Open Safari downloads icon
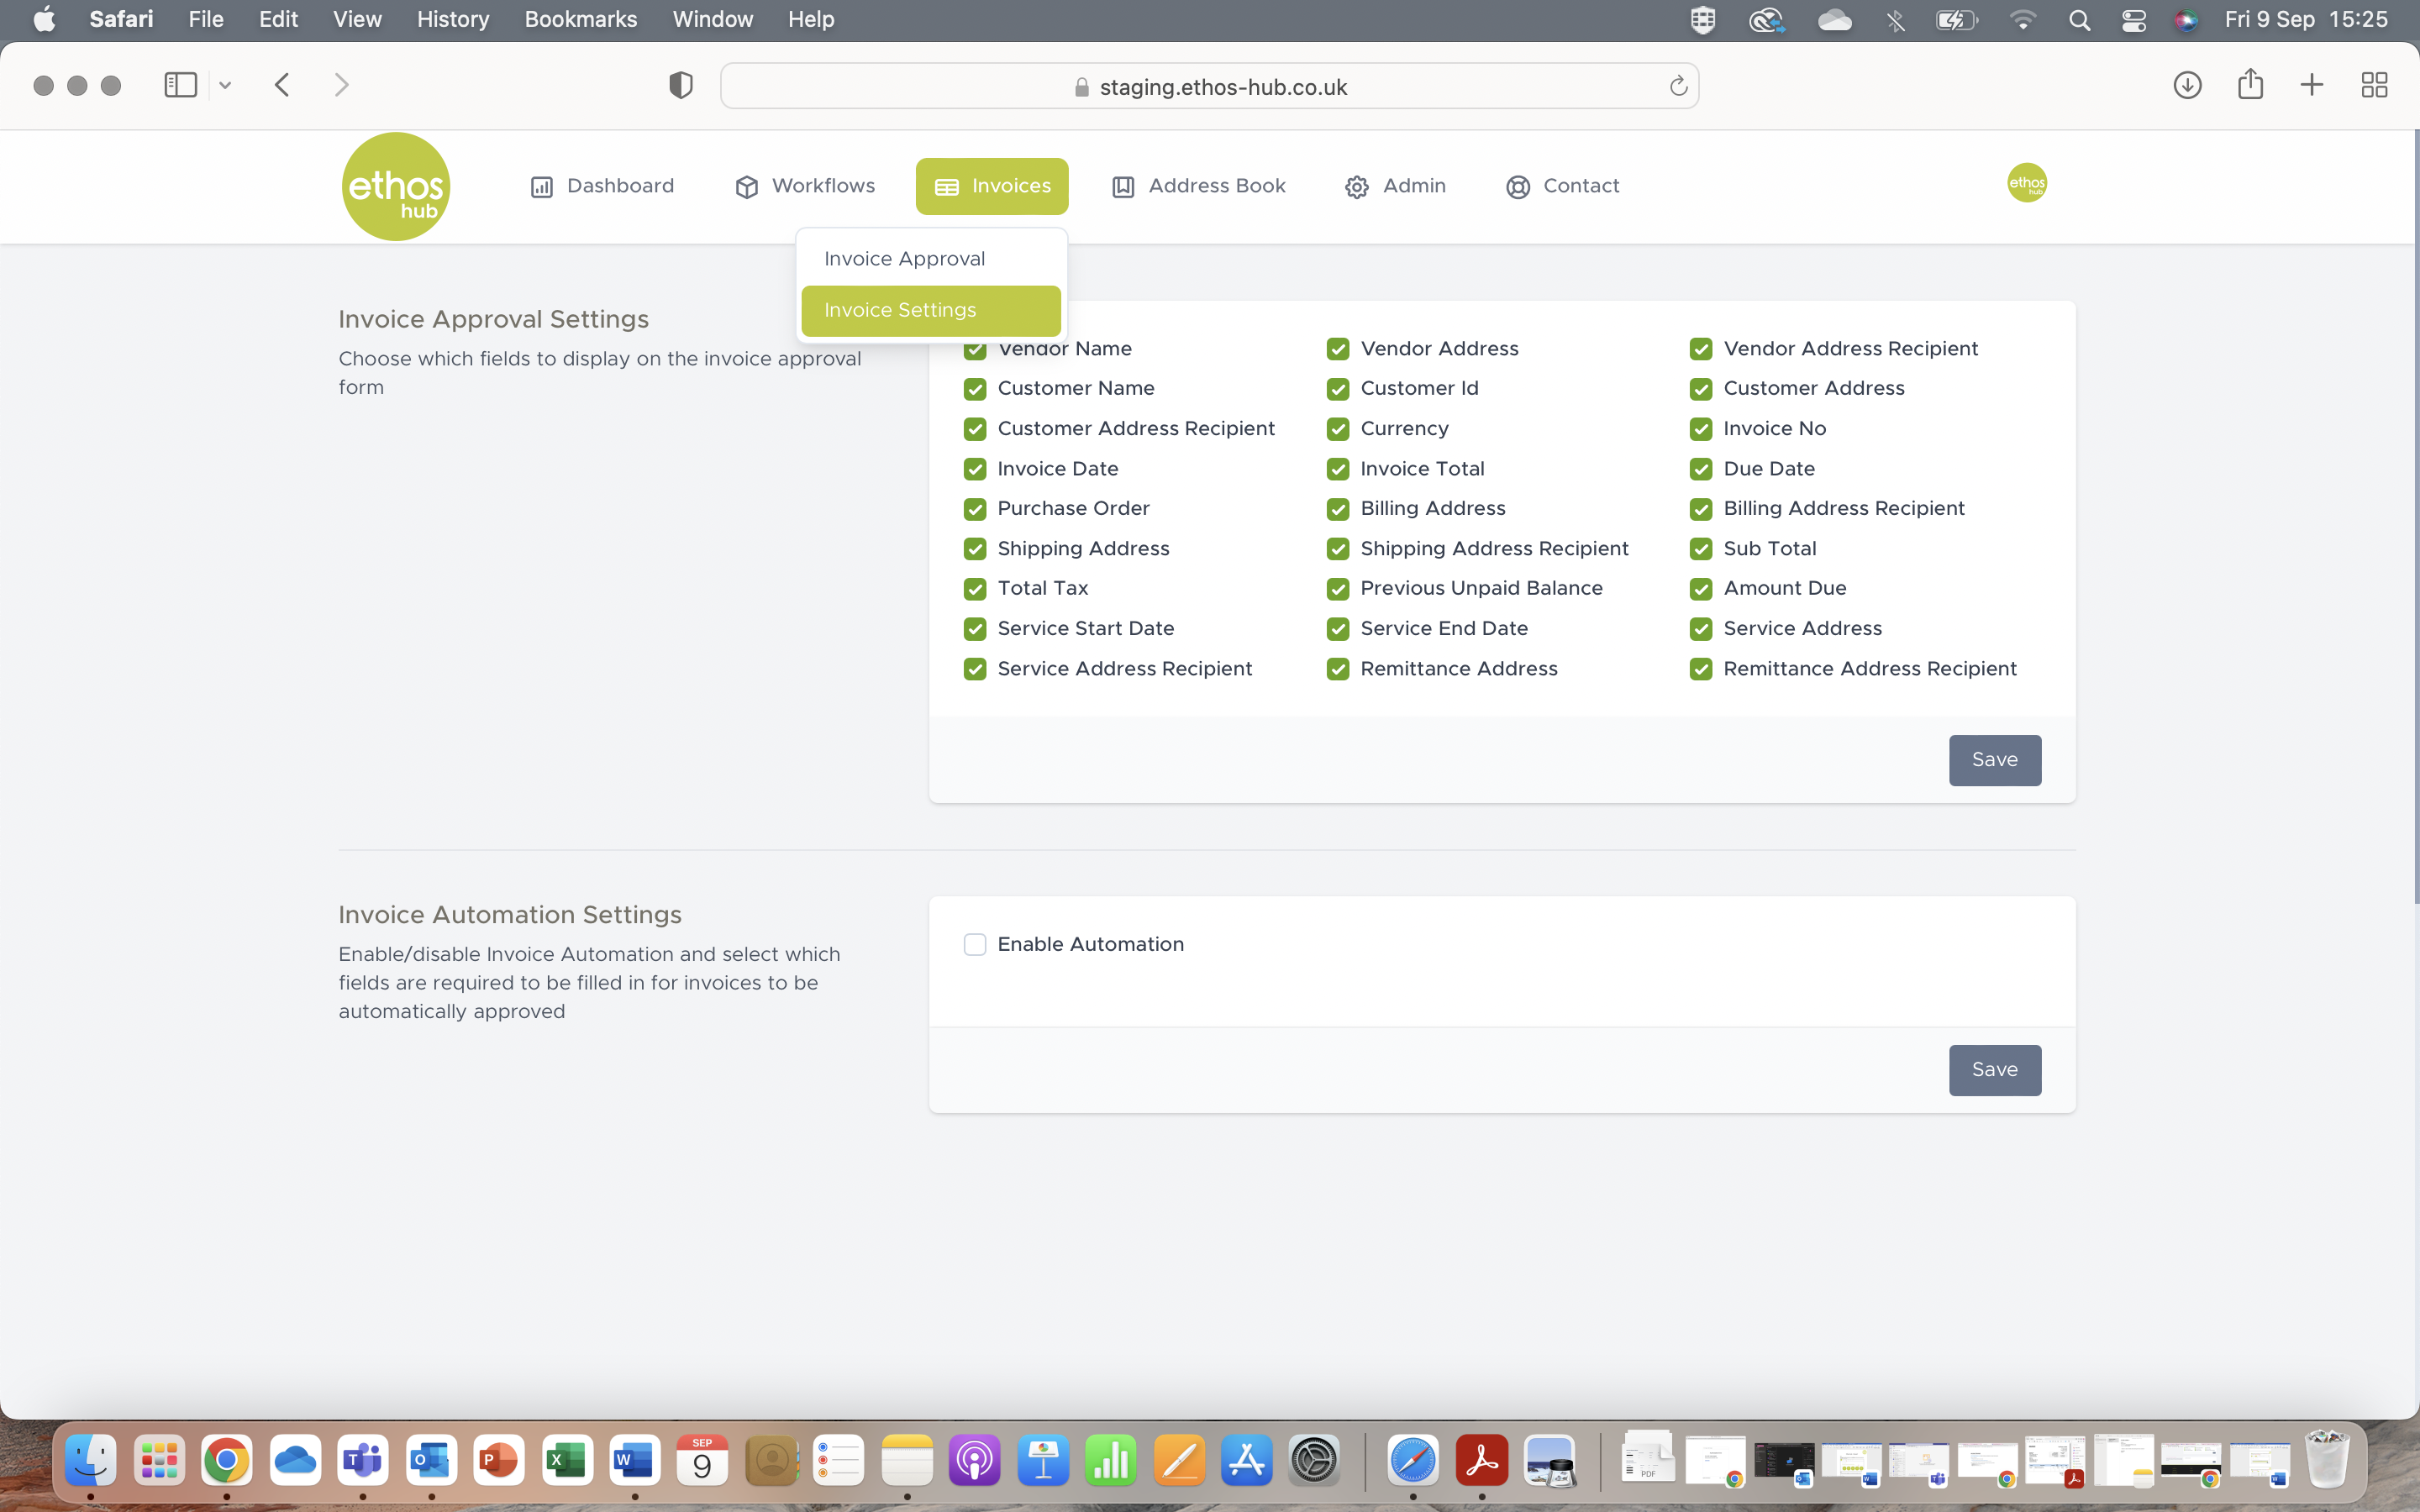This screenshot has height=1512, width=2420. [2187, 85]
